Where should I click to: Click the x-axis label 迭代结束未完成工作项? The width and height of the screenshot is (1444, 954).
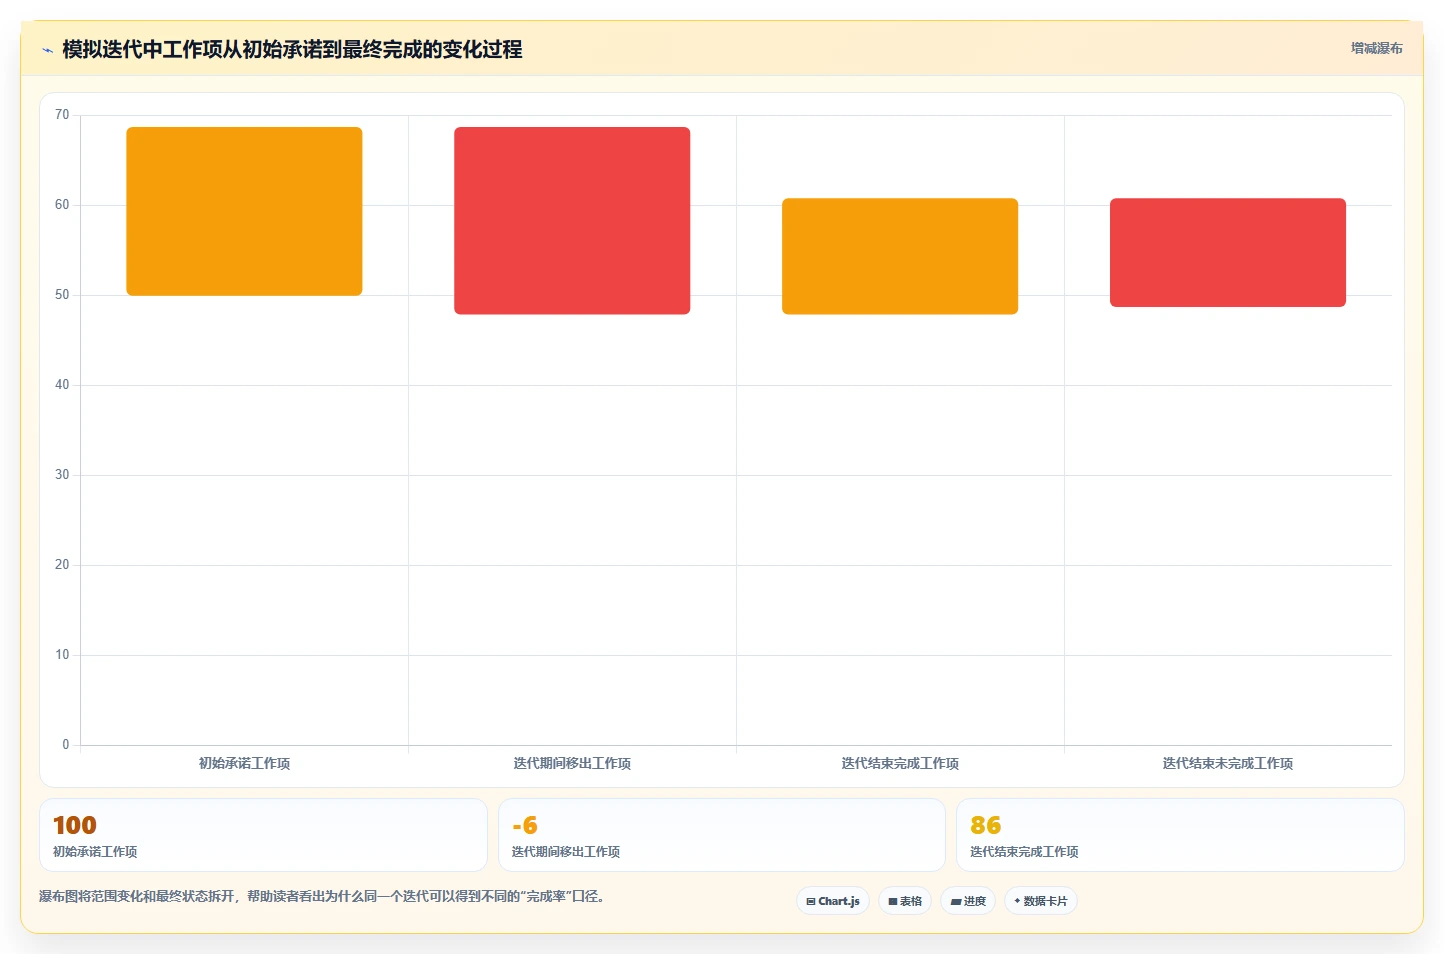[1228, 763]
